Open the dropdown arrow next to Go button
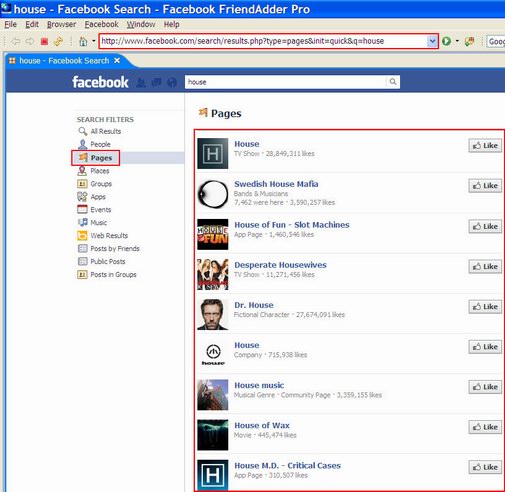Screen dimensions: 505x492 [x=457, y=41]
